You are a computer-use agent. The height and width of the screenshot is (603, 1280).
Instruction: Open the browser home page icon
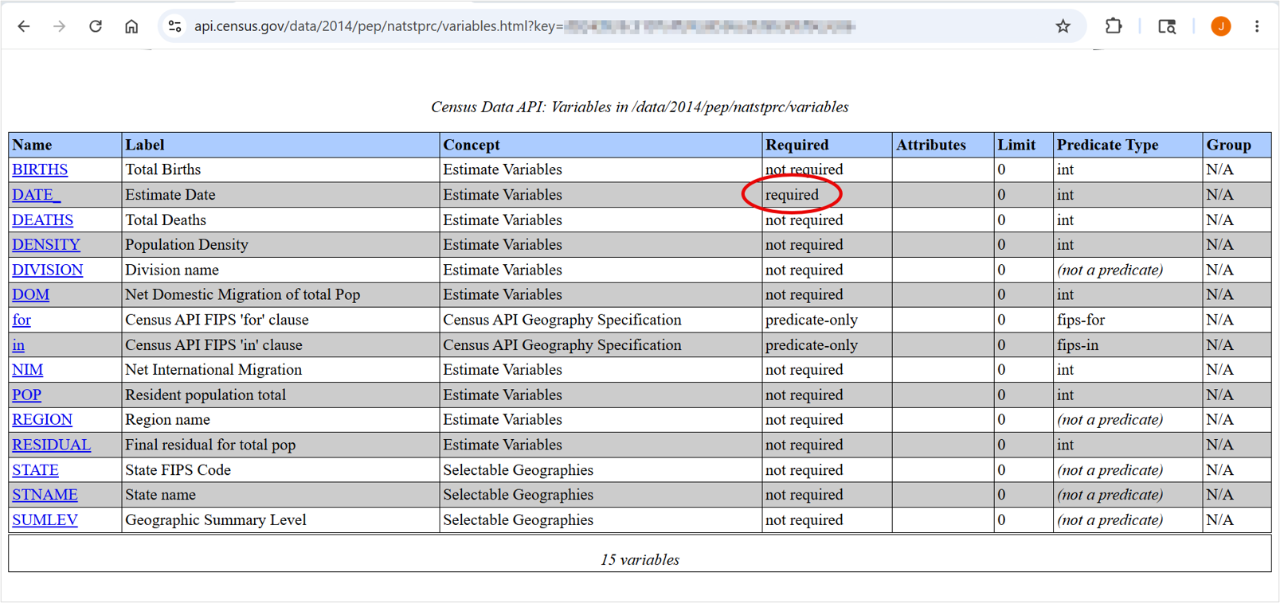pyautogui.click(x=132, y=27)
